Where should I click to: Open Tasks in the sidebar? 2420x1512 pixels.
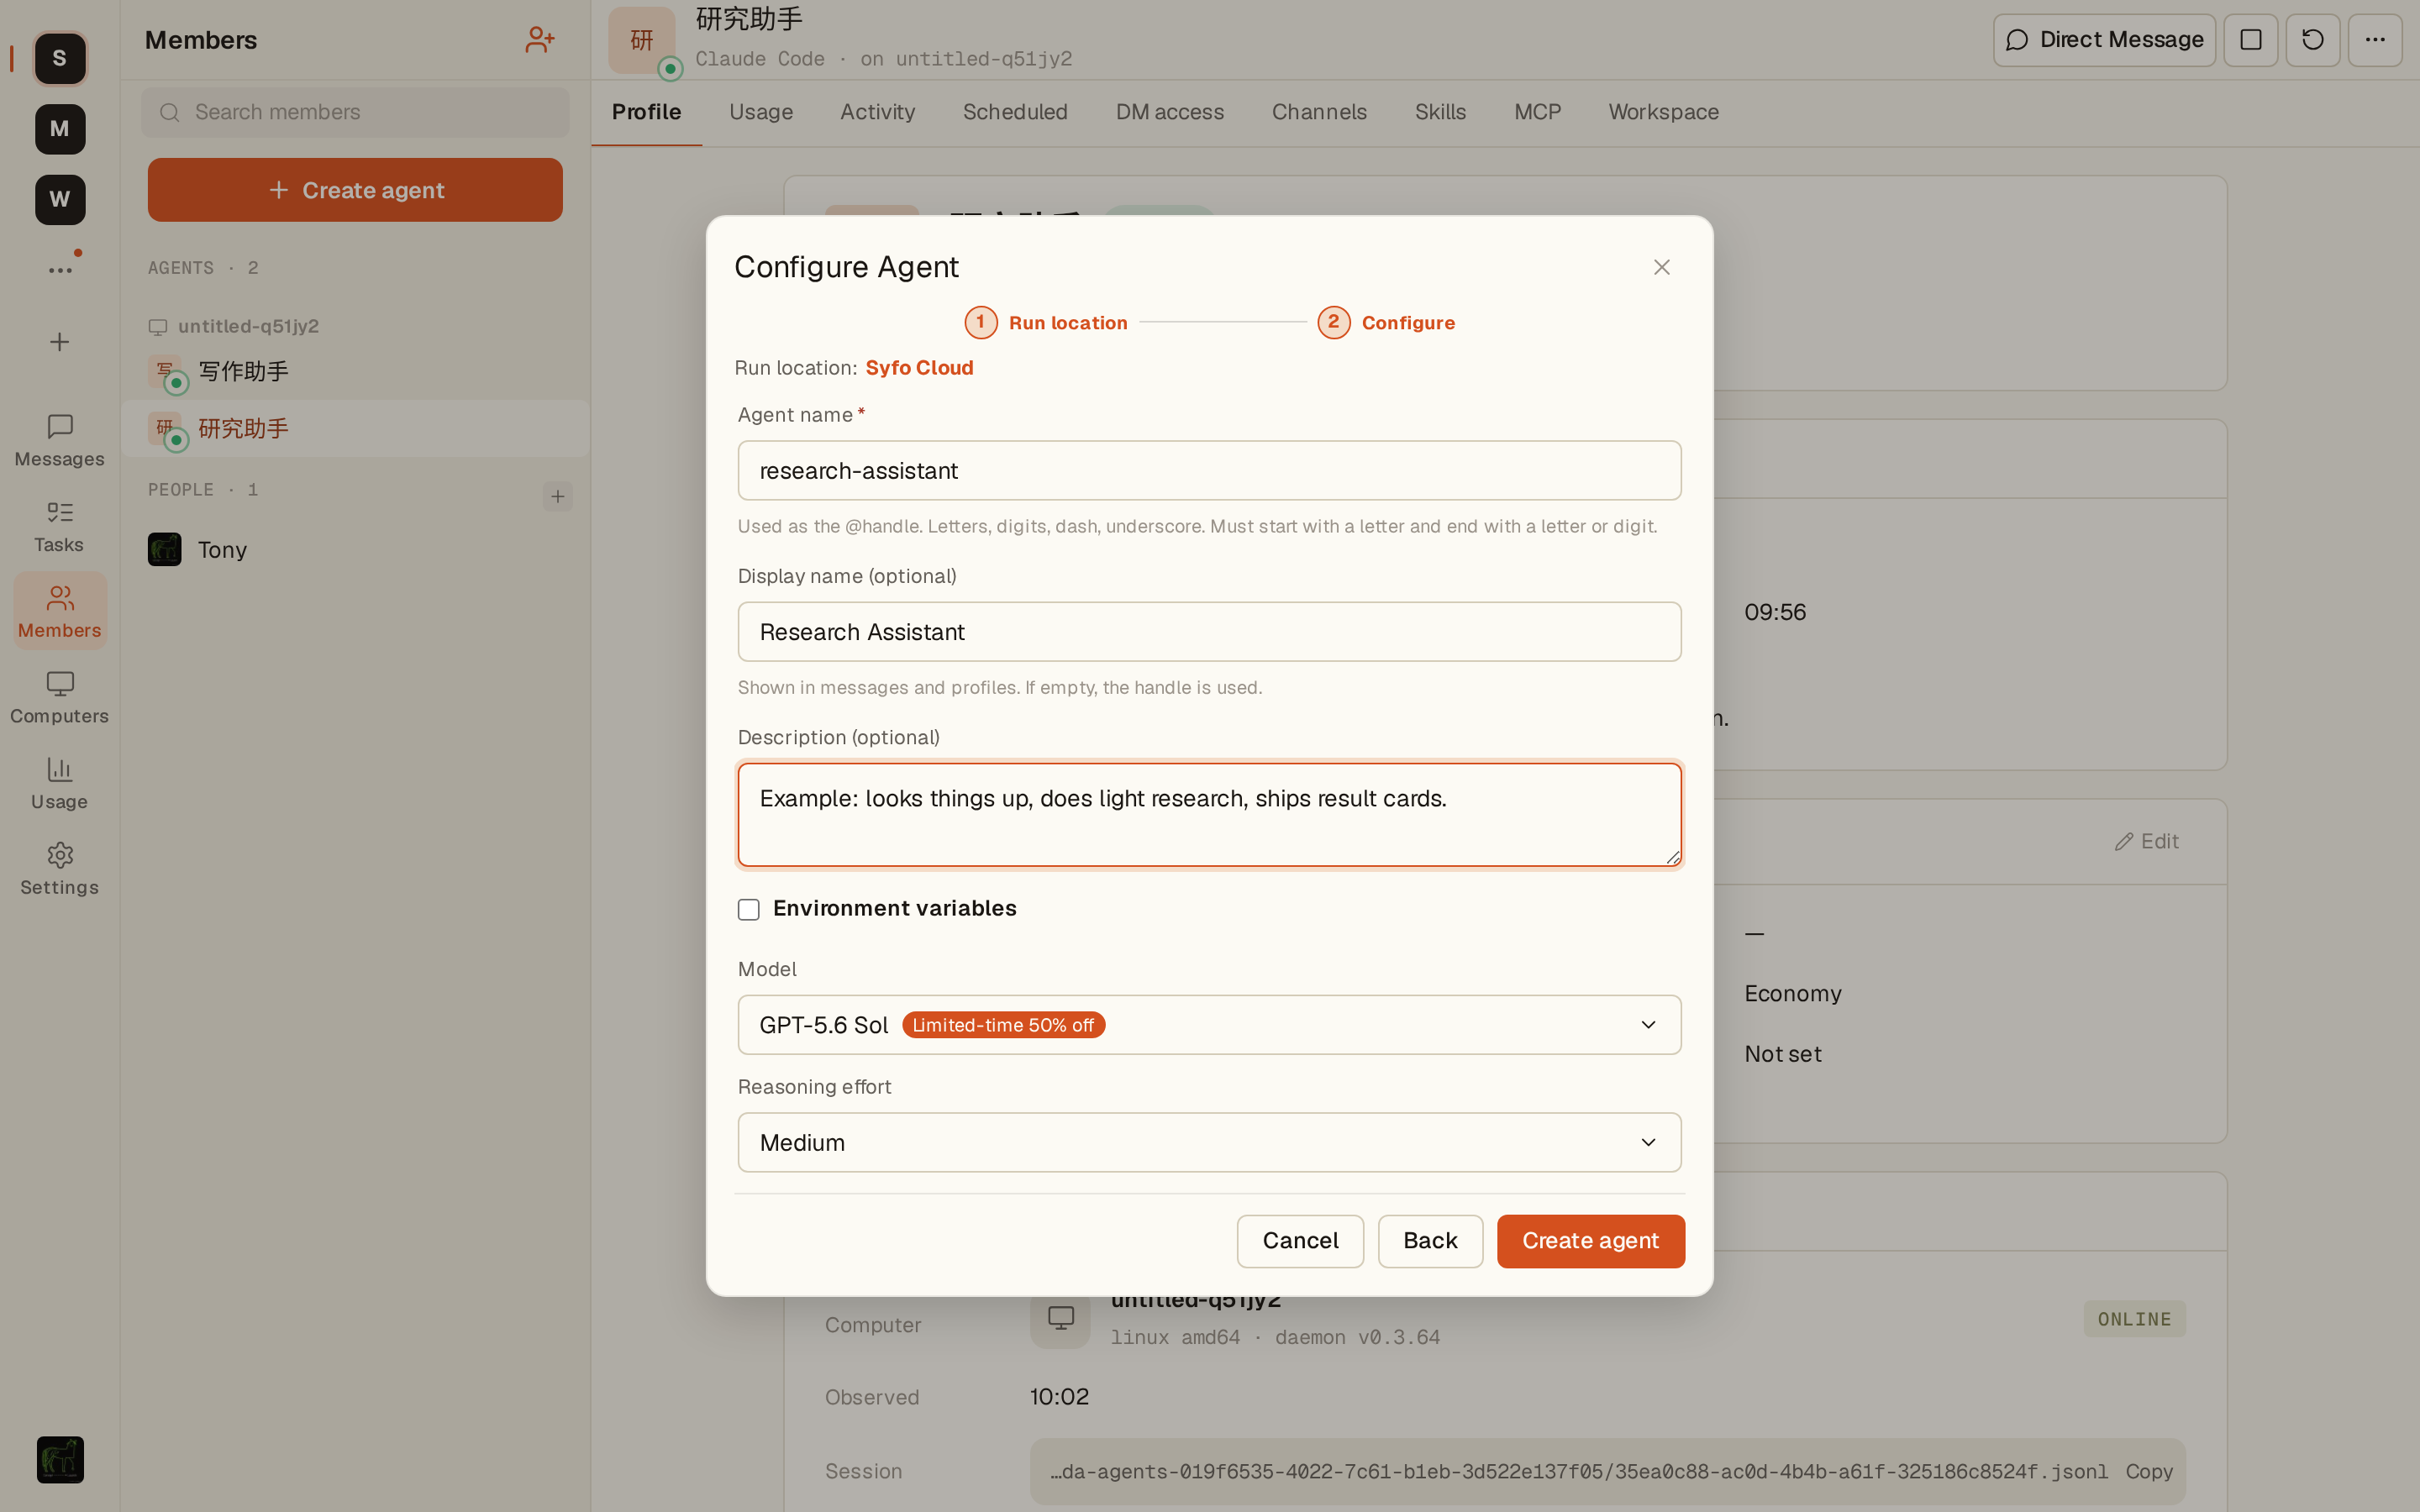click(x=60, y=527)
